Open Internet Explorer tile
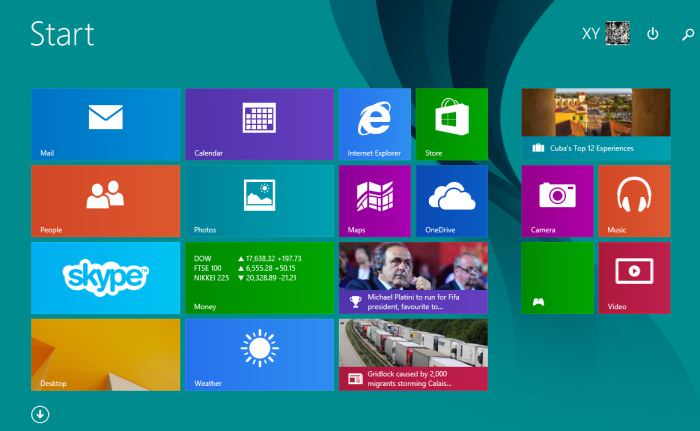The width and height of the screenshot is (700, 431). point(374,124)
